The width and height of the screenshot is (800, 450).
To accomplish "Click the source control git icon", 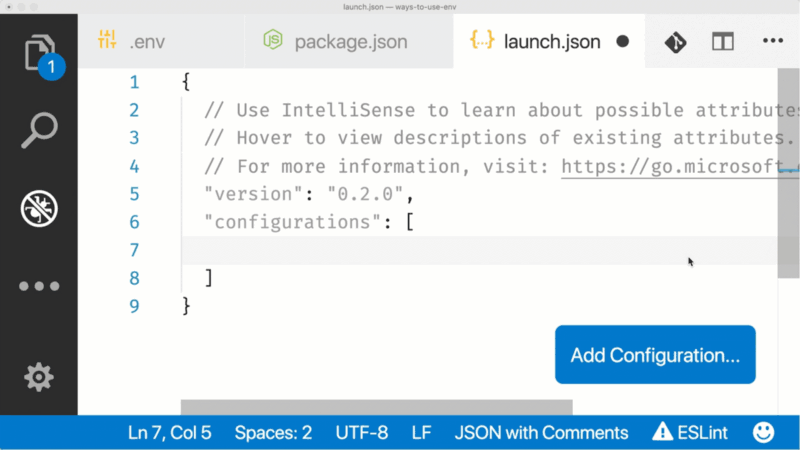I will (x=675, y=42).
